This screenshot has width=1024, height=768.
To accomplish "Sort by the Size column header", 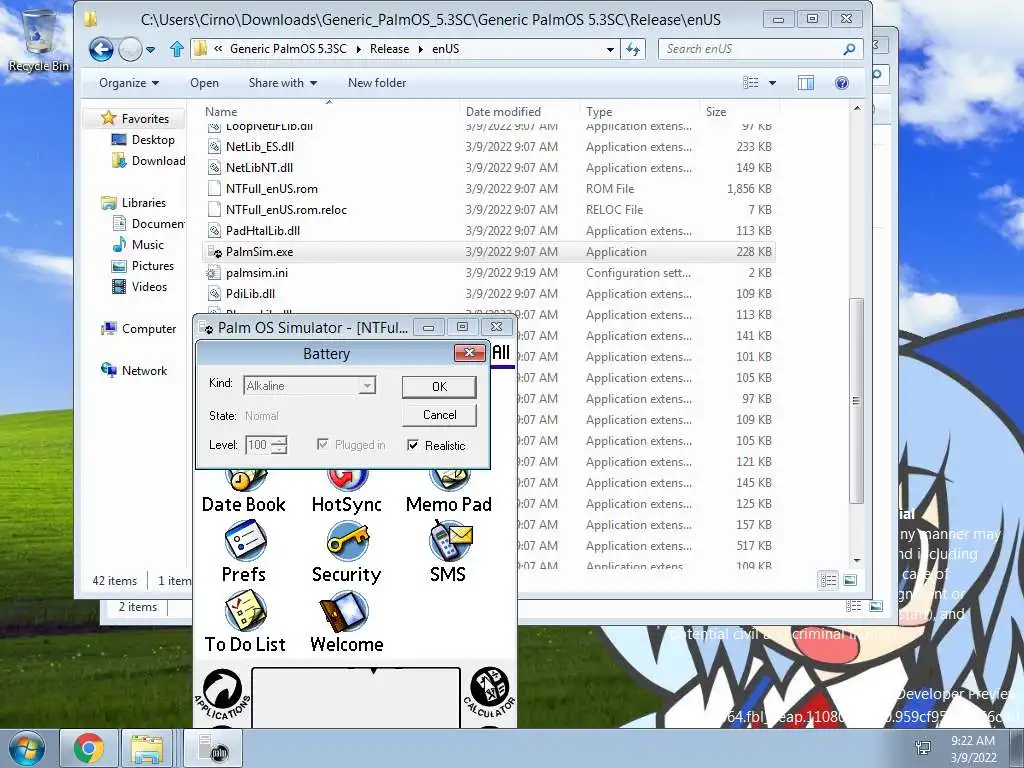I will coord(716,112).
